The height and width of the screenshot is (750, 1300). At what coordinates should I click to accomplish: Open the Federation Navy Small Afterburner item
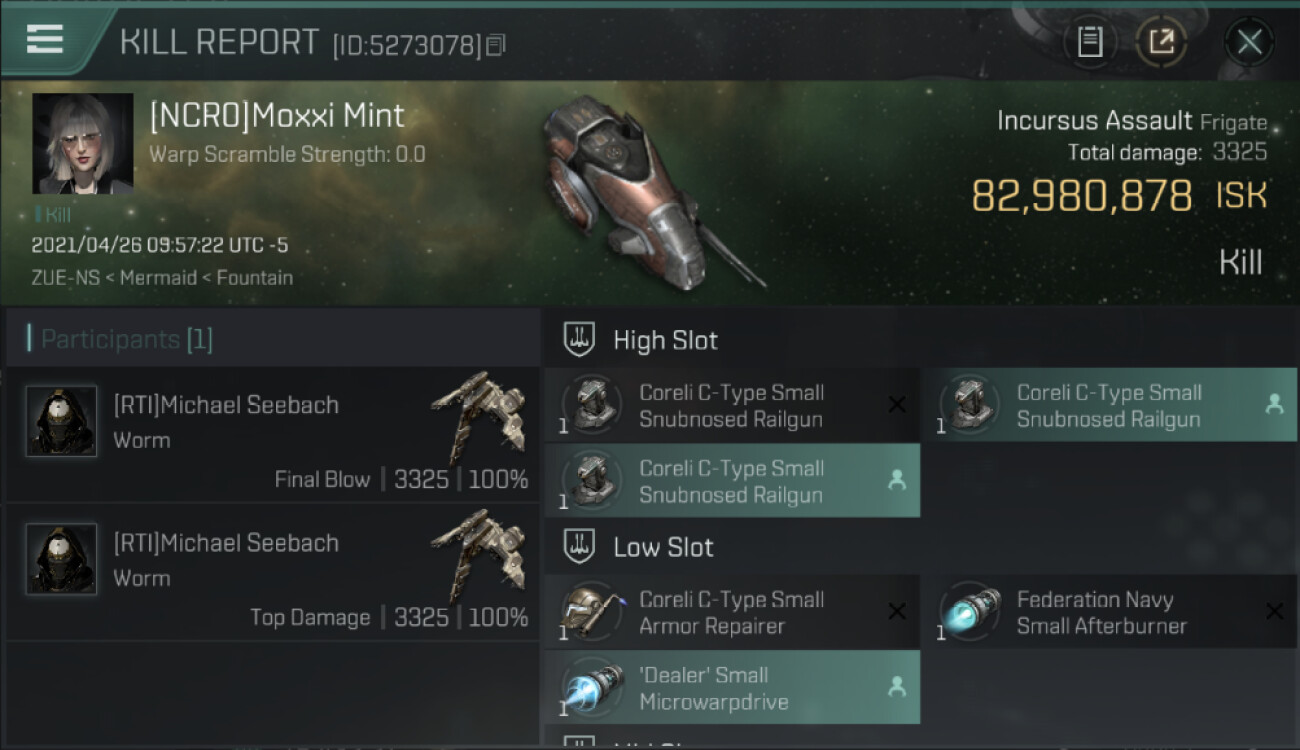tap(1109, 612)
